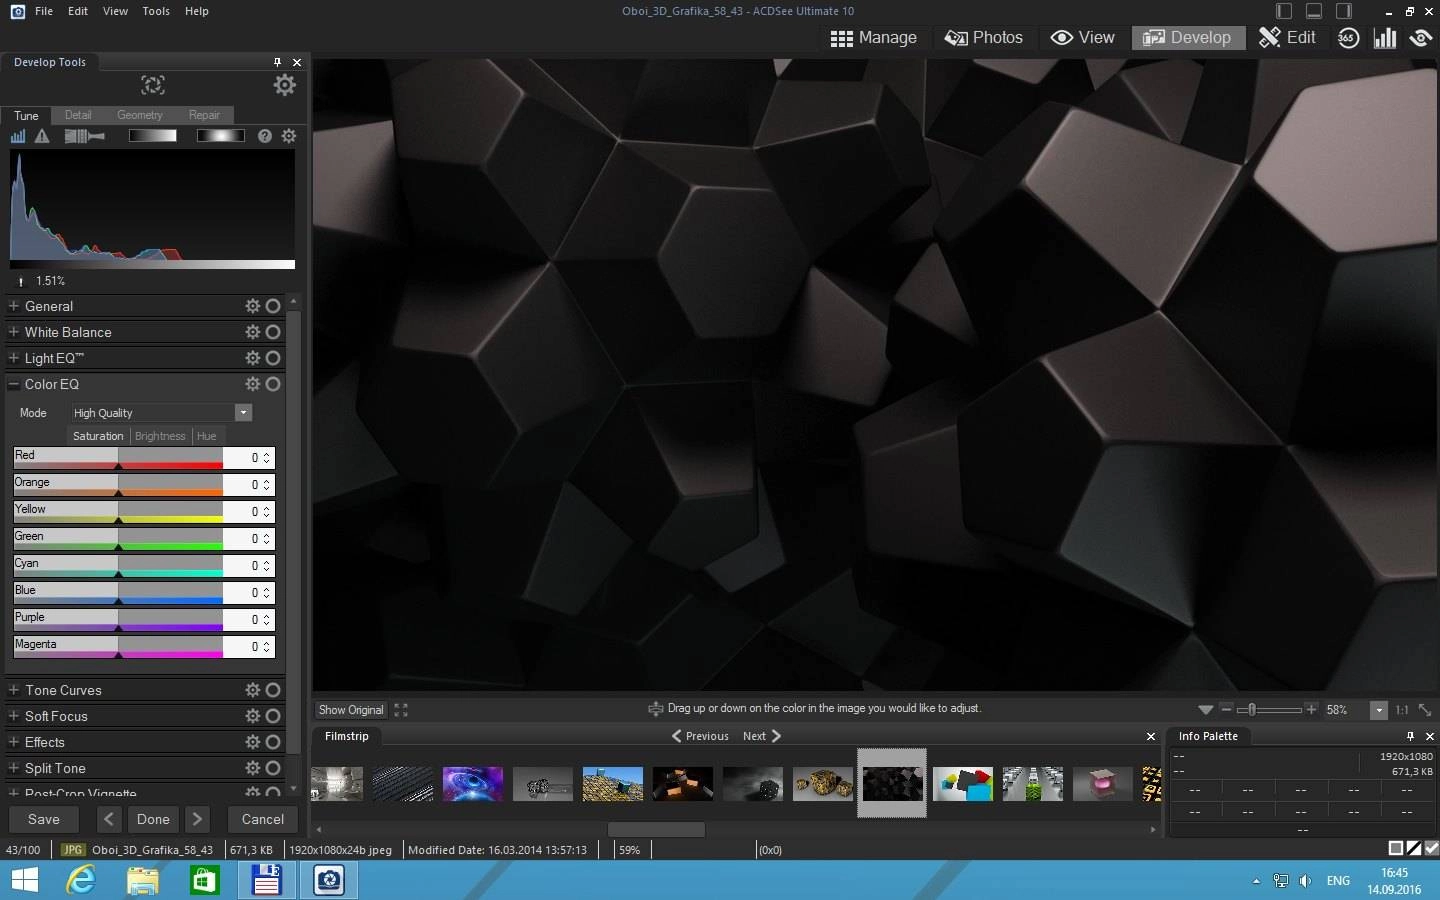Select the Develop Brush tool
This screenshot has width=1440, height=900.
85,136
